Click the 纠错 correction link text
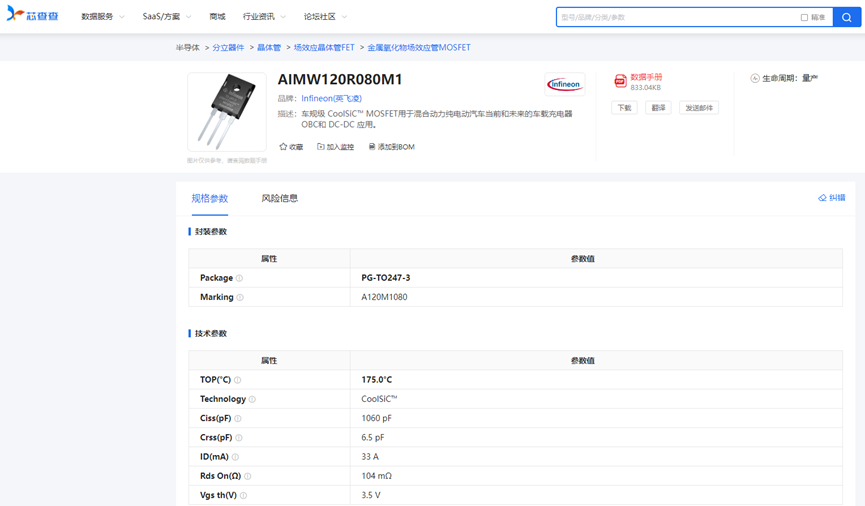 (x=837, y=198)
